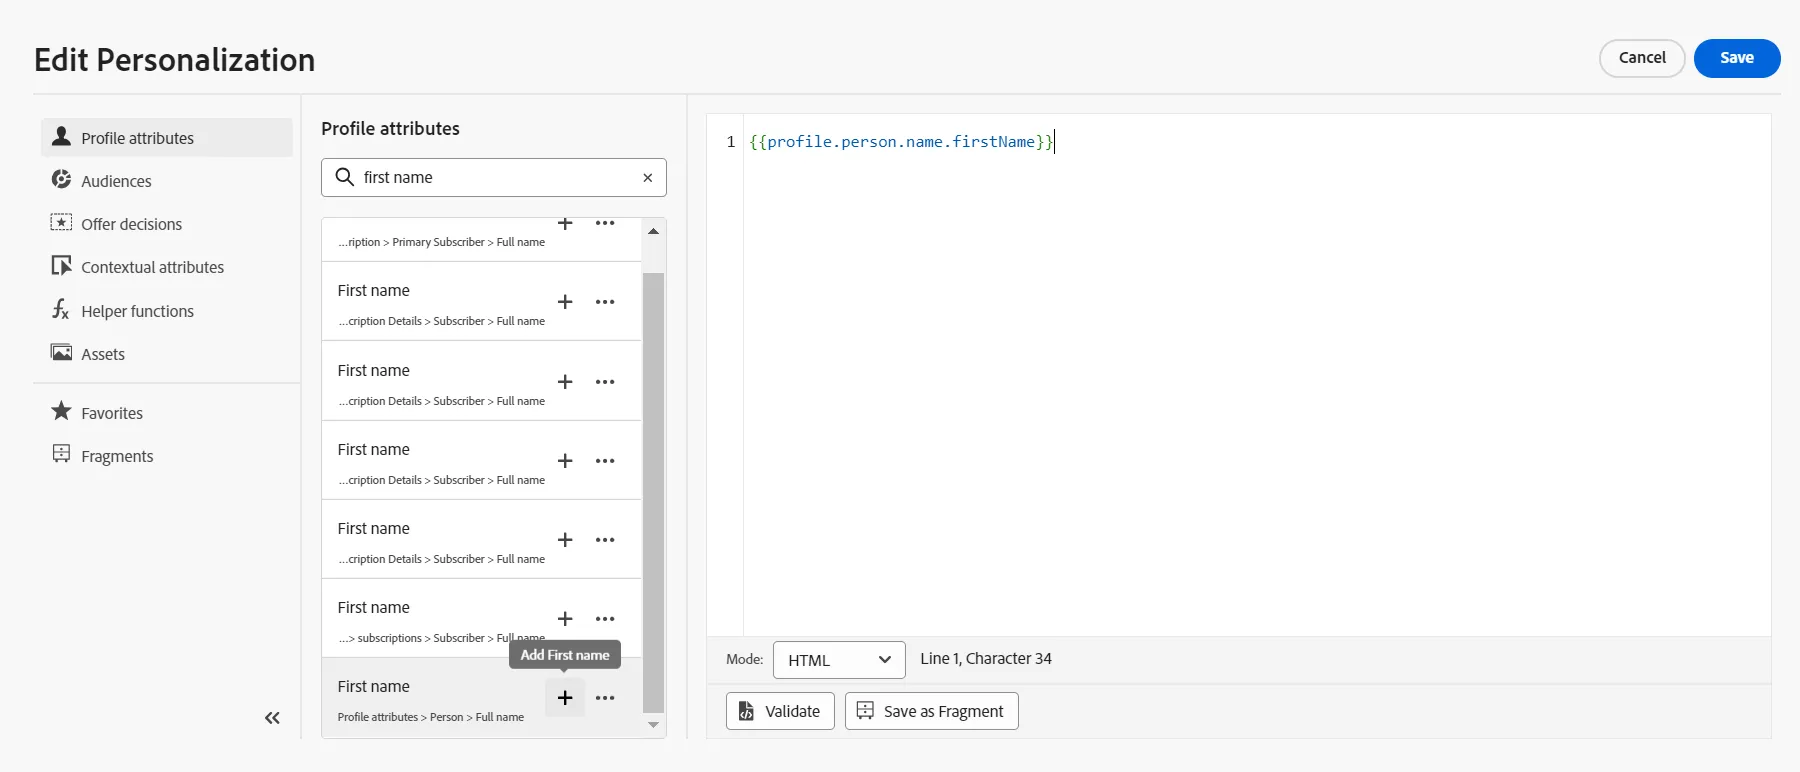Open the Profile attributes section

[x=167, y=138]
